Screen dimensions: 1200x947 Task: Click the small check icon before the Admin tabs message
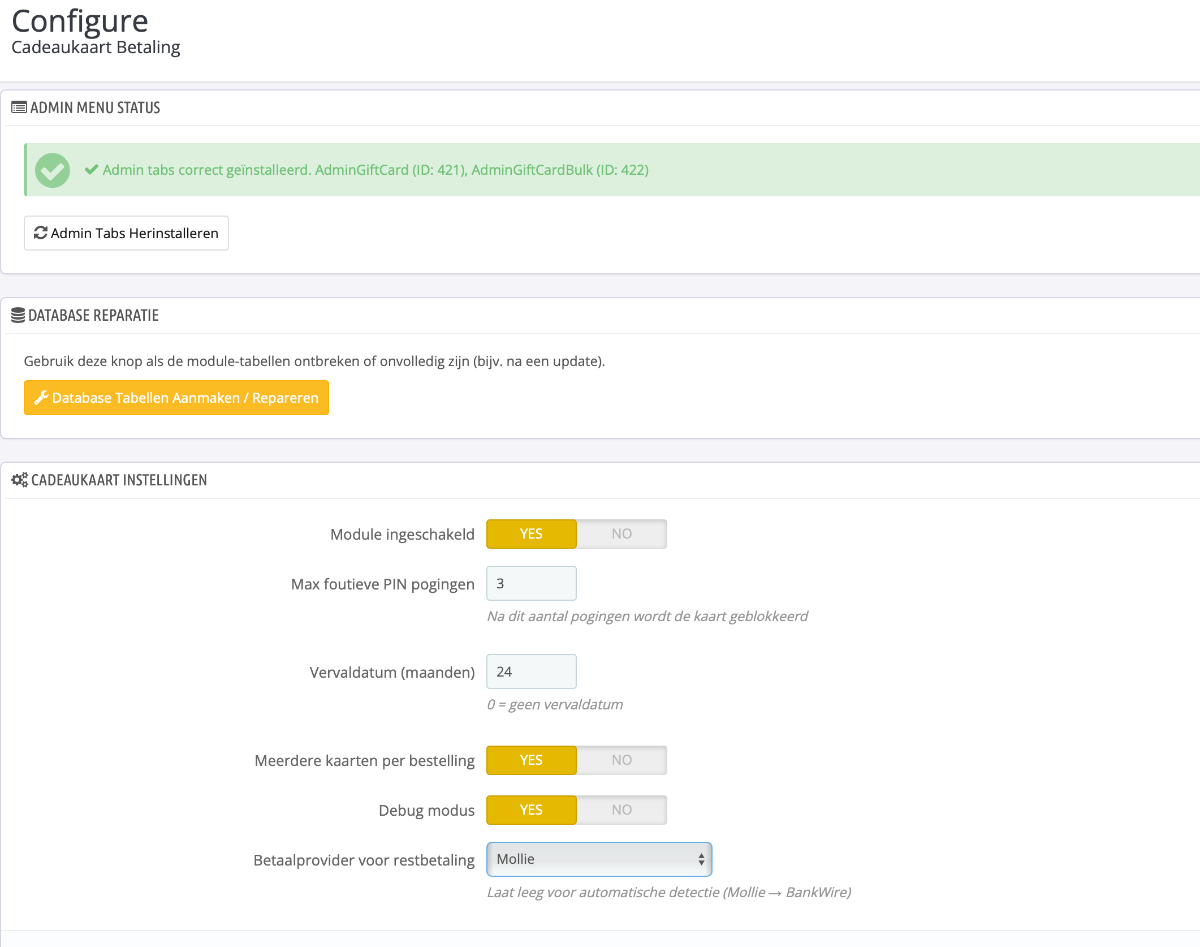coord(91,170)
